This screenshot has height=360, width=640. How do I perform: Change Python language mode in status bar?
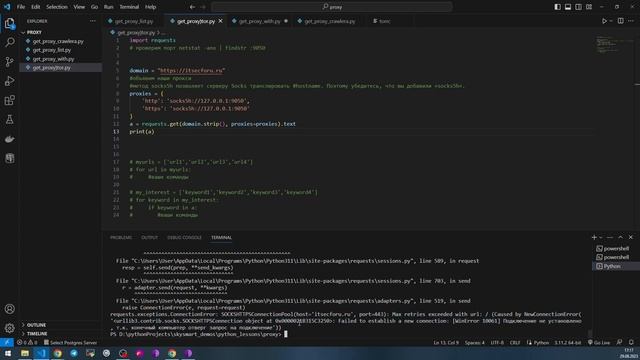(541, 342)
